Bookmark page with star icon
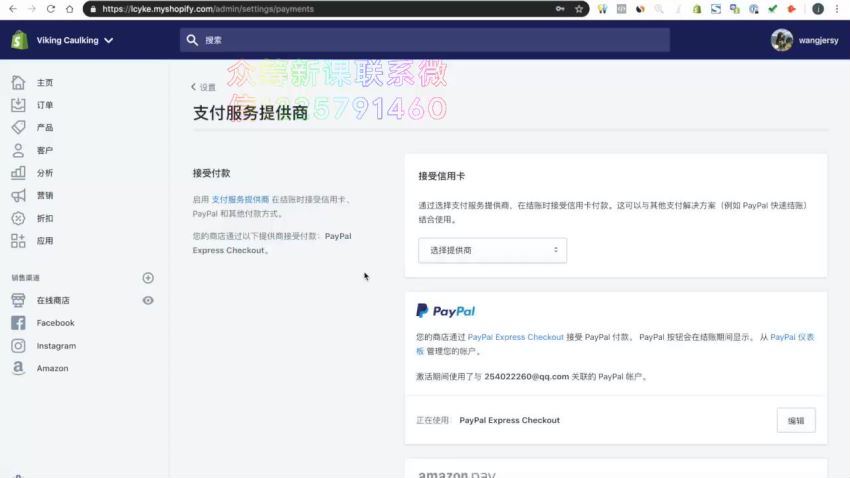The width and height of the screenshot is (850, 478). pos(579,9)
